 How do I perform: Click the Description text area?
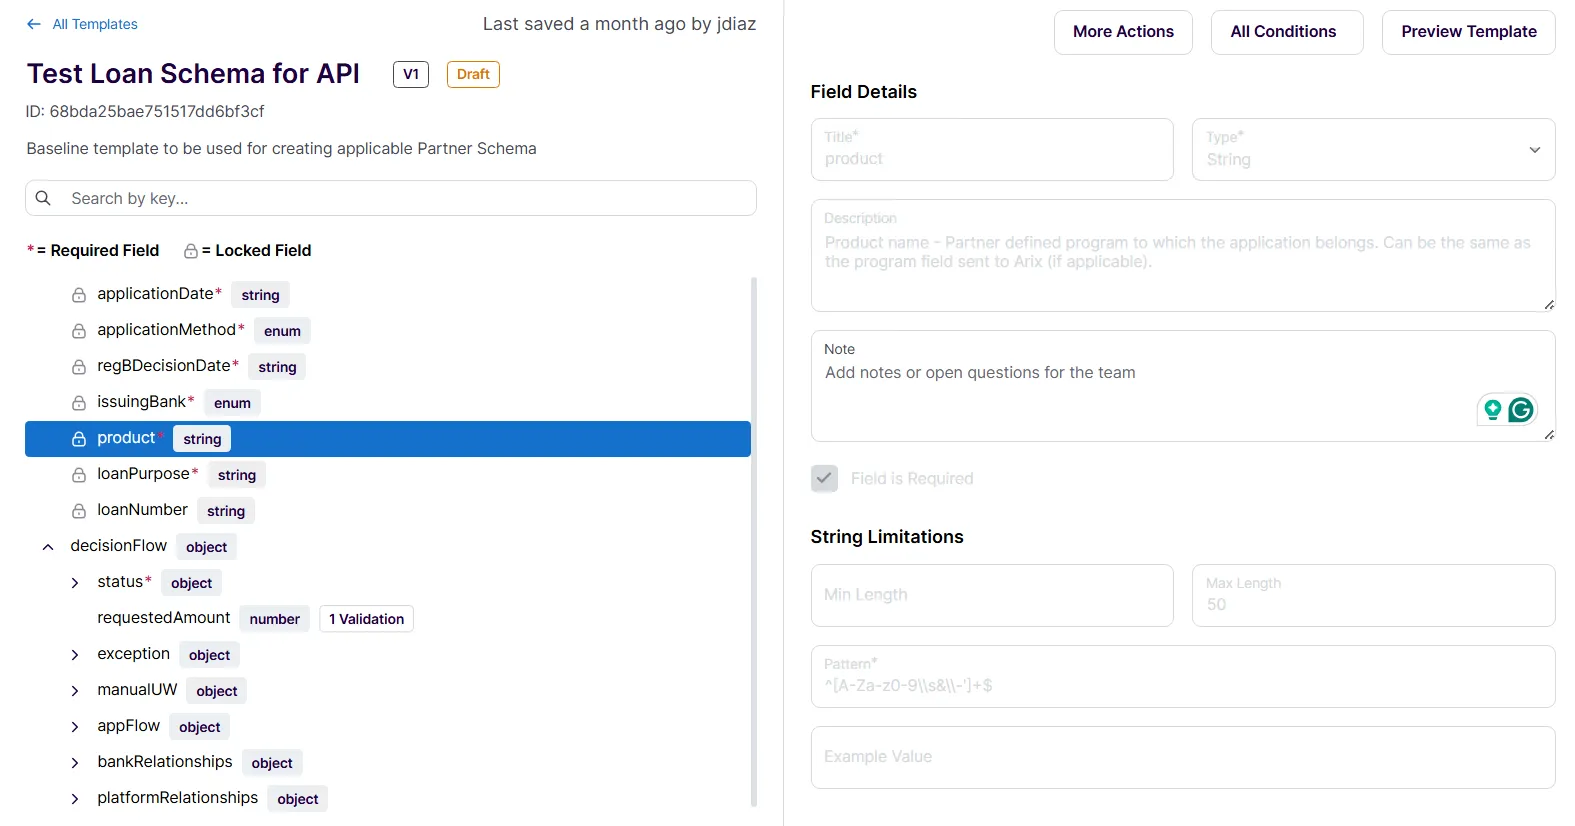[1183, 255]
